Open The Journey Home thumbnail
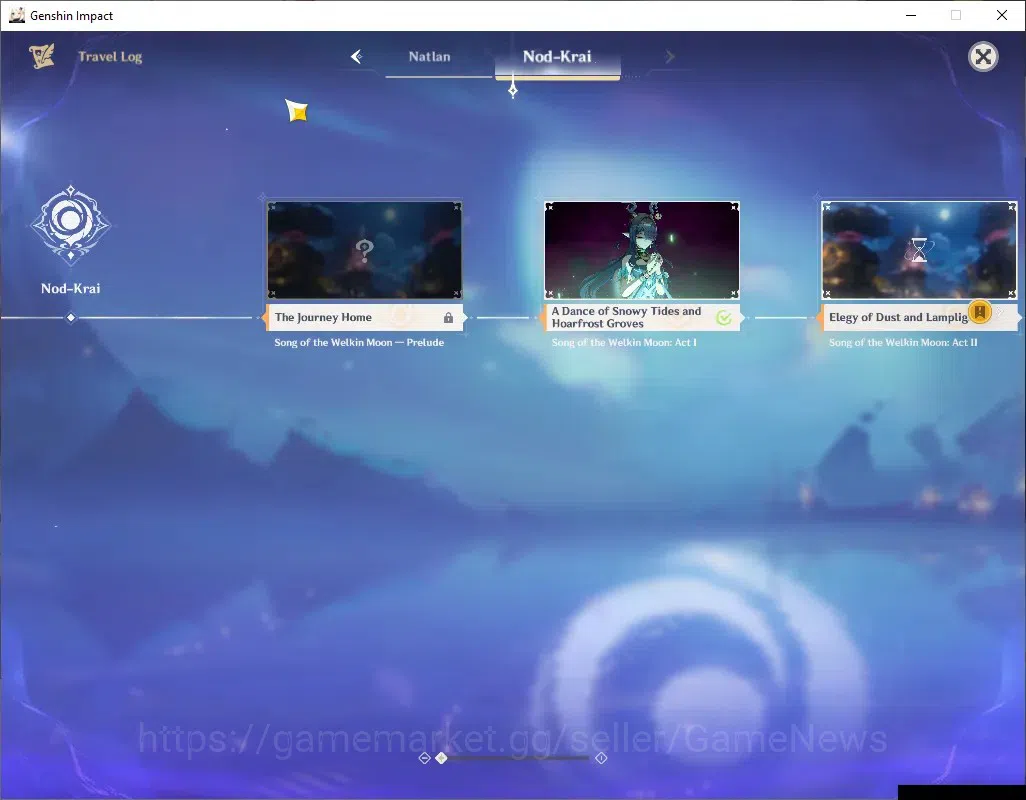1026x800 pixels. point(364,250)
